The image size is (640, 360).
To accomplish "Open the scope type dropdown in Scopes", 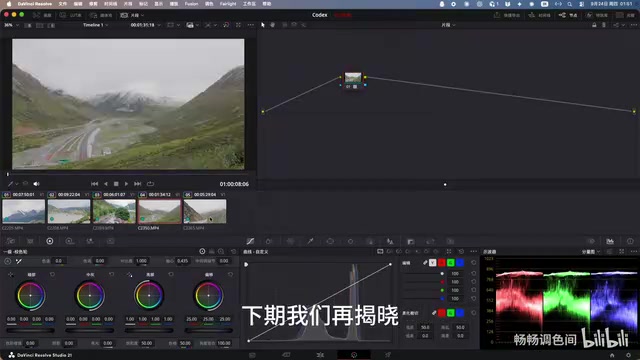I will (x=591, y=252).
